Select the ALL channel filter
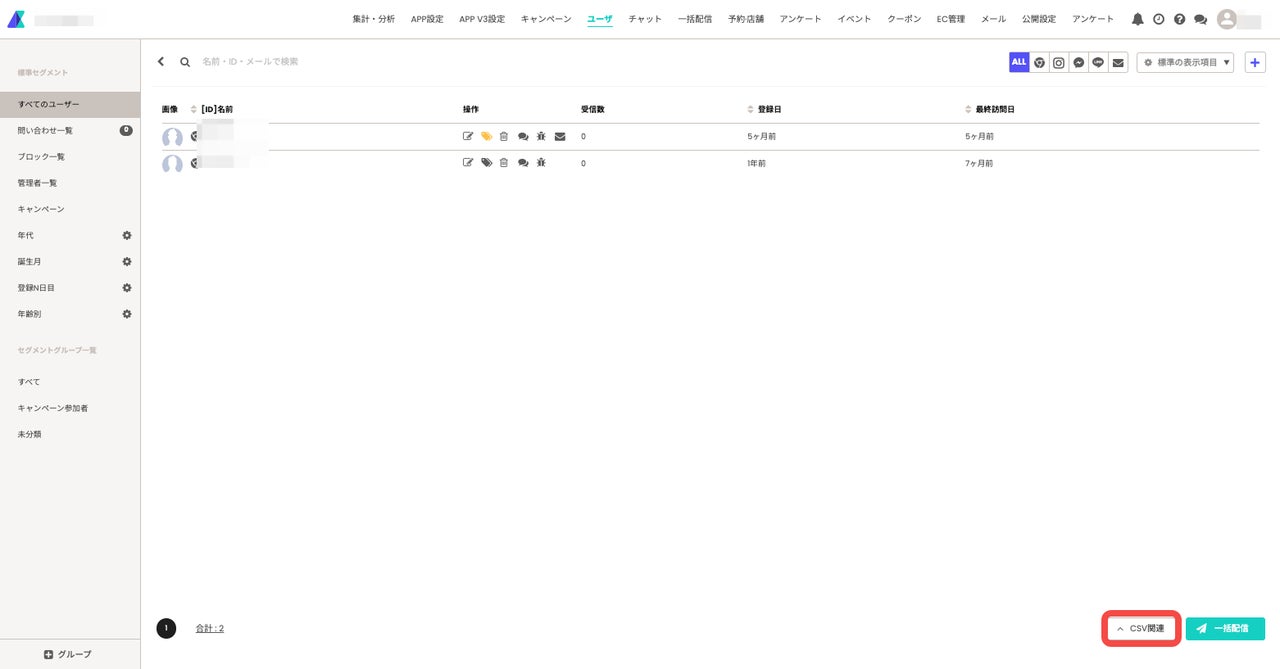This screenshot has height=669, width=1280. (1019, 62)
